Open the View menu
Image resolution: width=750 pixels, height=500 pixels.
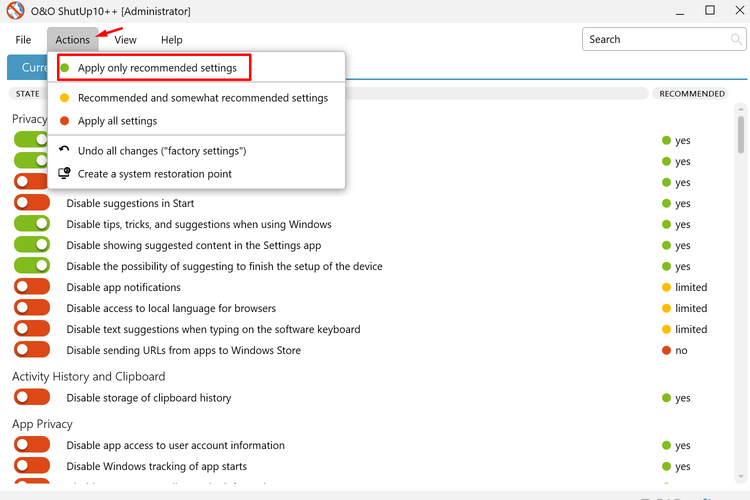pyautogui.click(x=125, y=40)
